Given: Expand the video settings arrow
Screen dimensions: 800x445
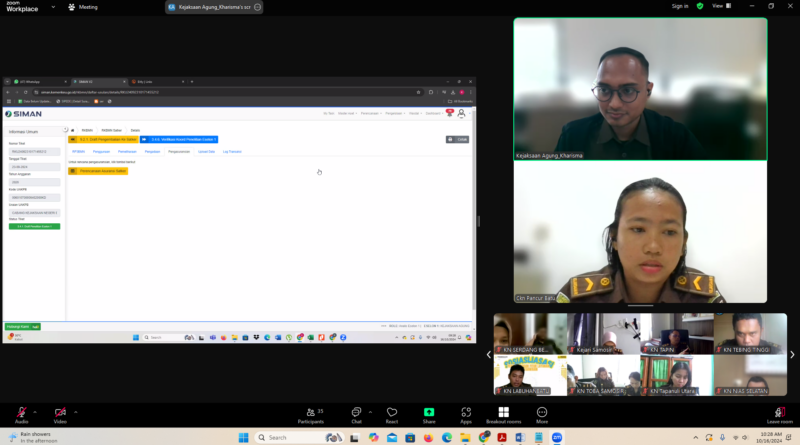Looking at the screenshot, I should (76, 411).
